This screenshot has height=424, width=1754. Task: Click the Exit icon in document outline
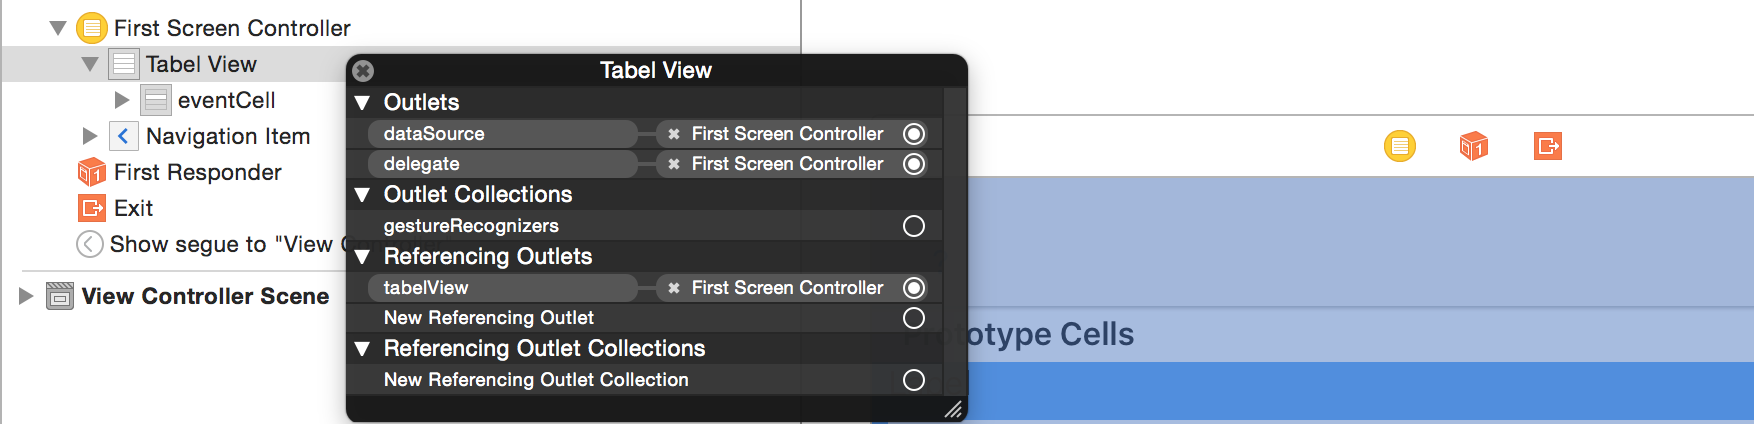pos(92,208)
